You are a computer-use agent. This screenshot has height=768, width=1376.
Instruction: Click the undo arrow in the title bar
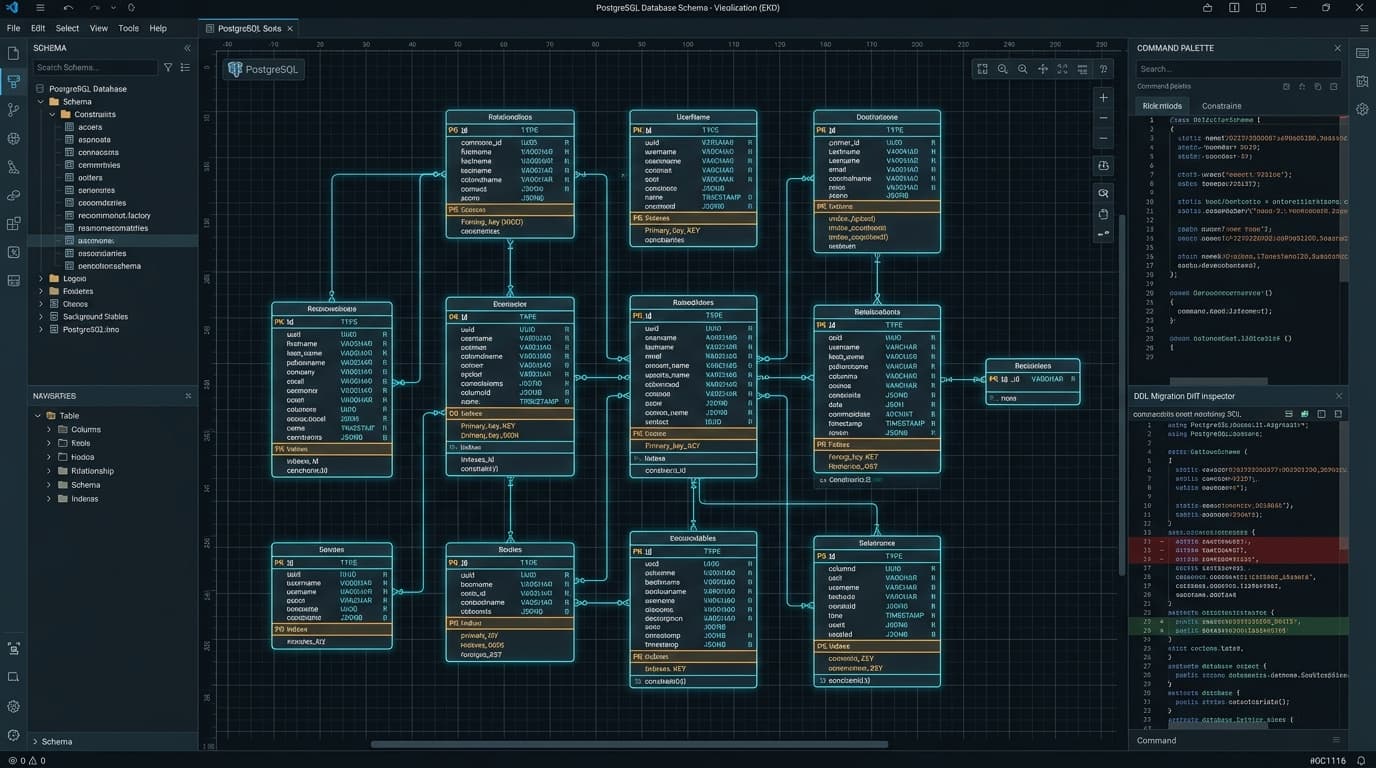tap(68, 8)
